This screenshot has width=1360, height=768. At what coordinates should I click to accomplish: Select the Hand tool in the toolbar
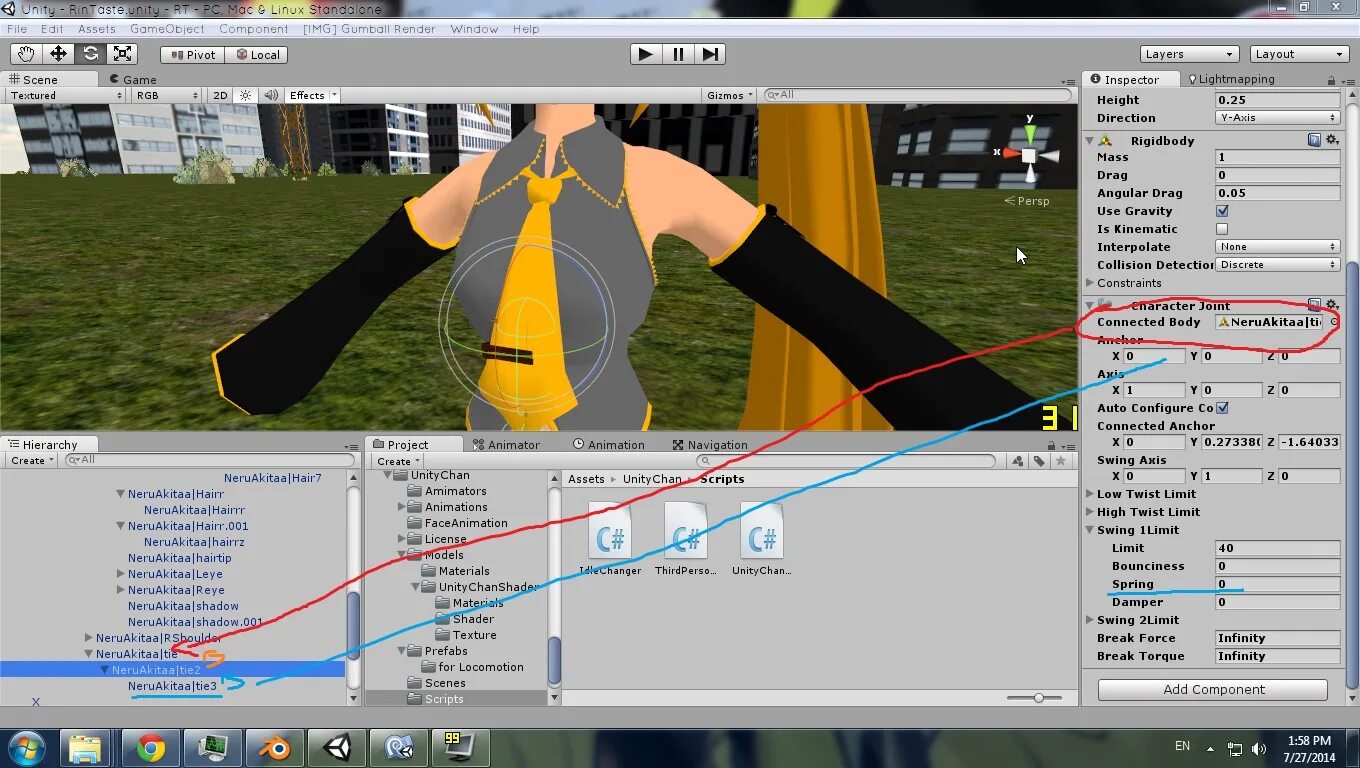click(26, 54)
